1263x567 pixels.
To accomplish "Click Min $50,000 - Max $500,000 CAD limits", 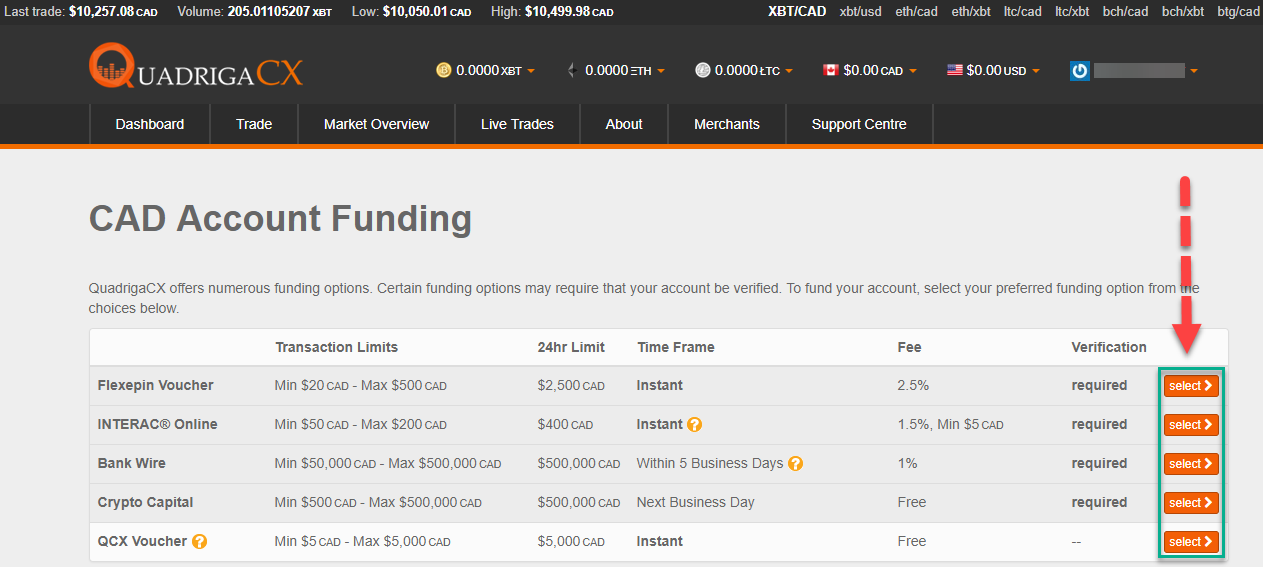I will click(x=388, y=463).
